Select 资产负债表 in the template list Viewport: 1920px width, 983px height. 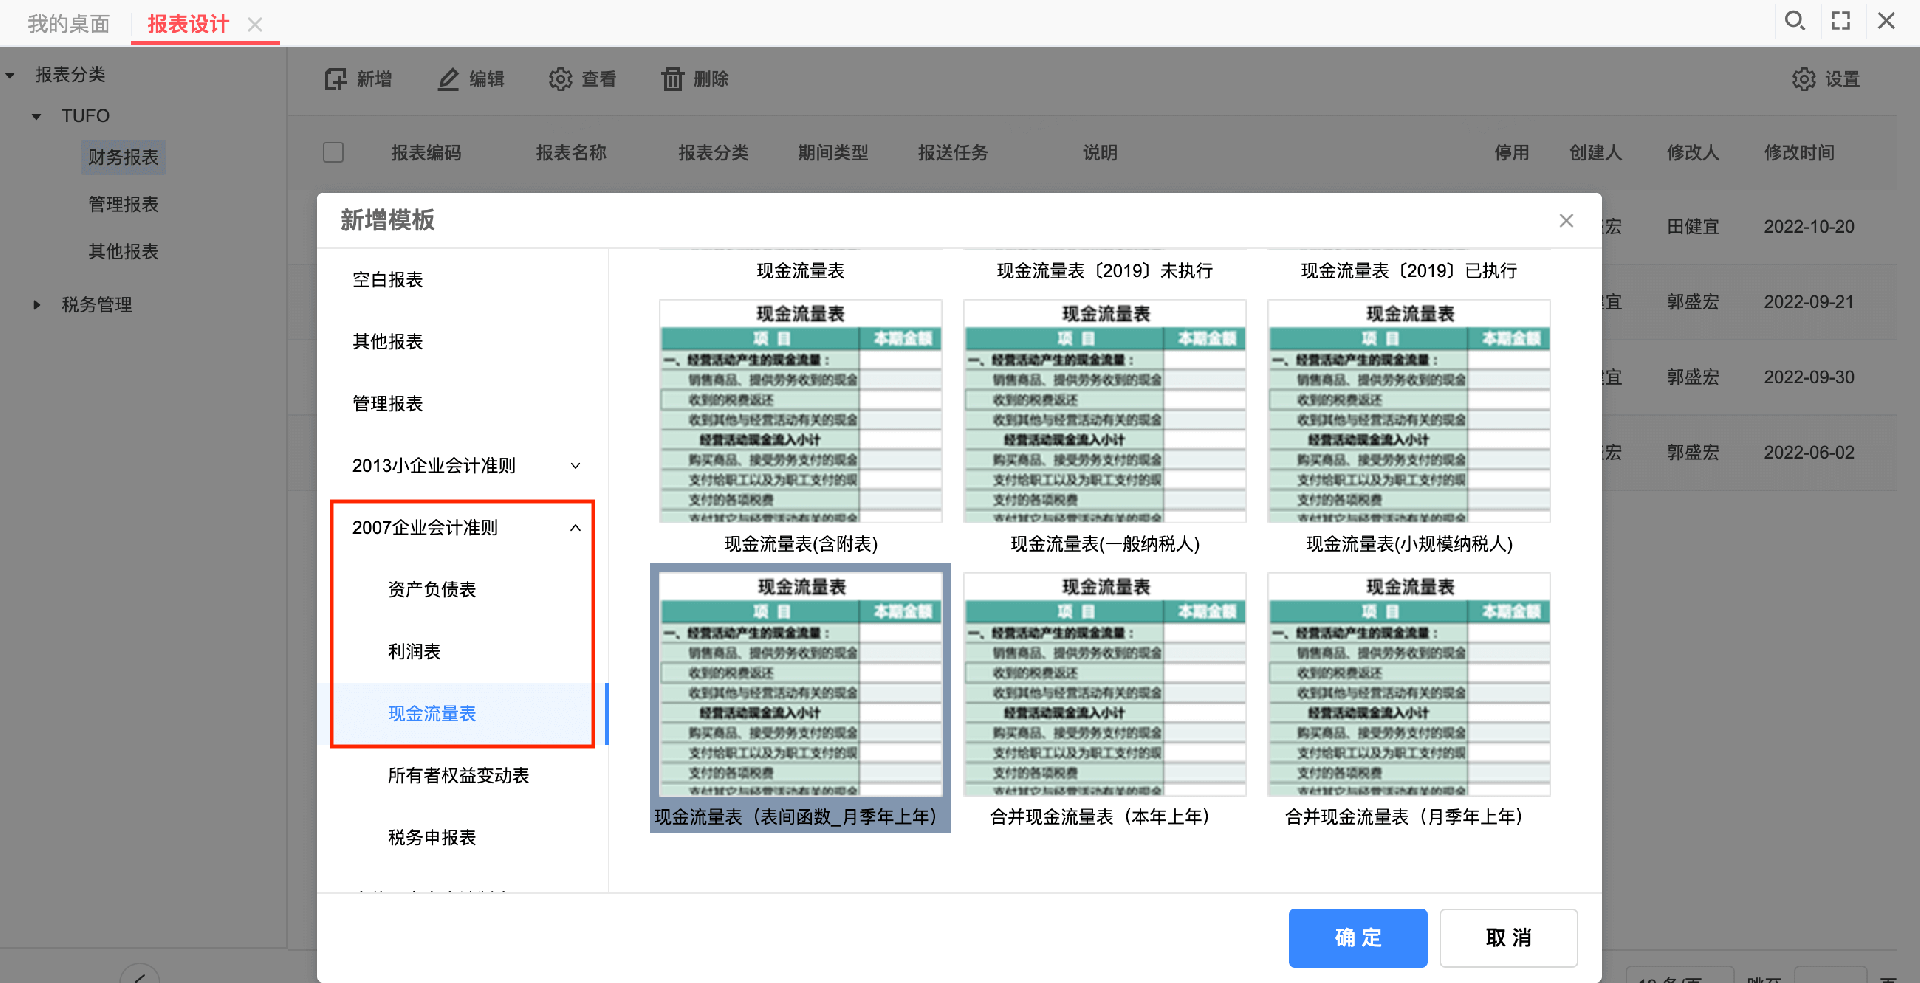[x=432, y=590]
